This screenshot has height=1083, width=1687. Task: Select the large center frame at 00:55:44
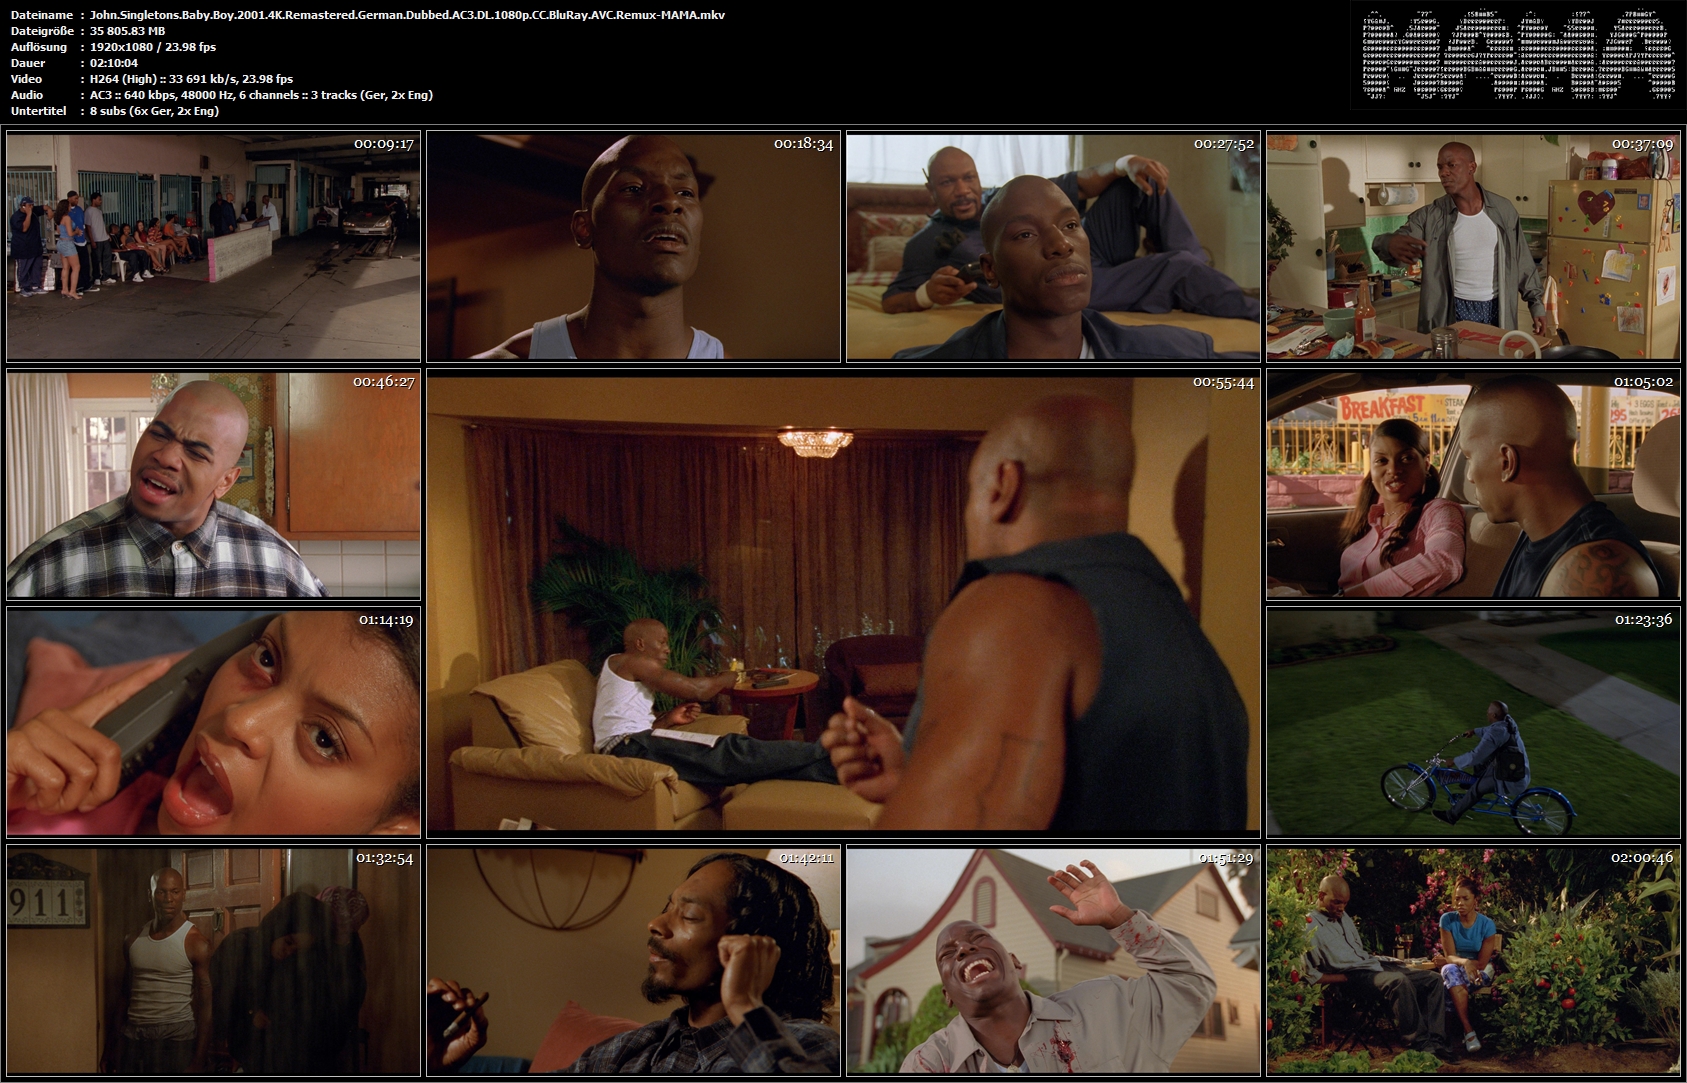tap(843, 604)
